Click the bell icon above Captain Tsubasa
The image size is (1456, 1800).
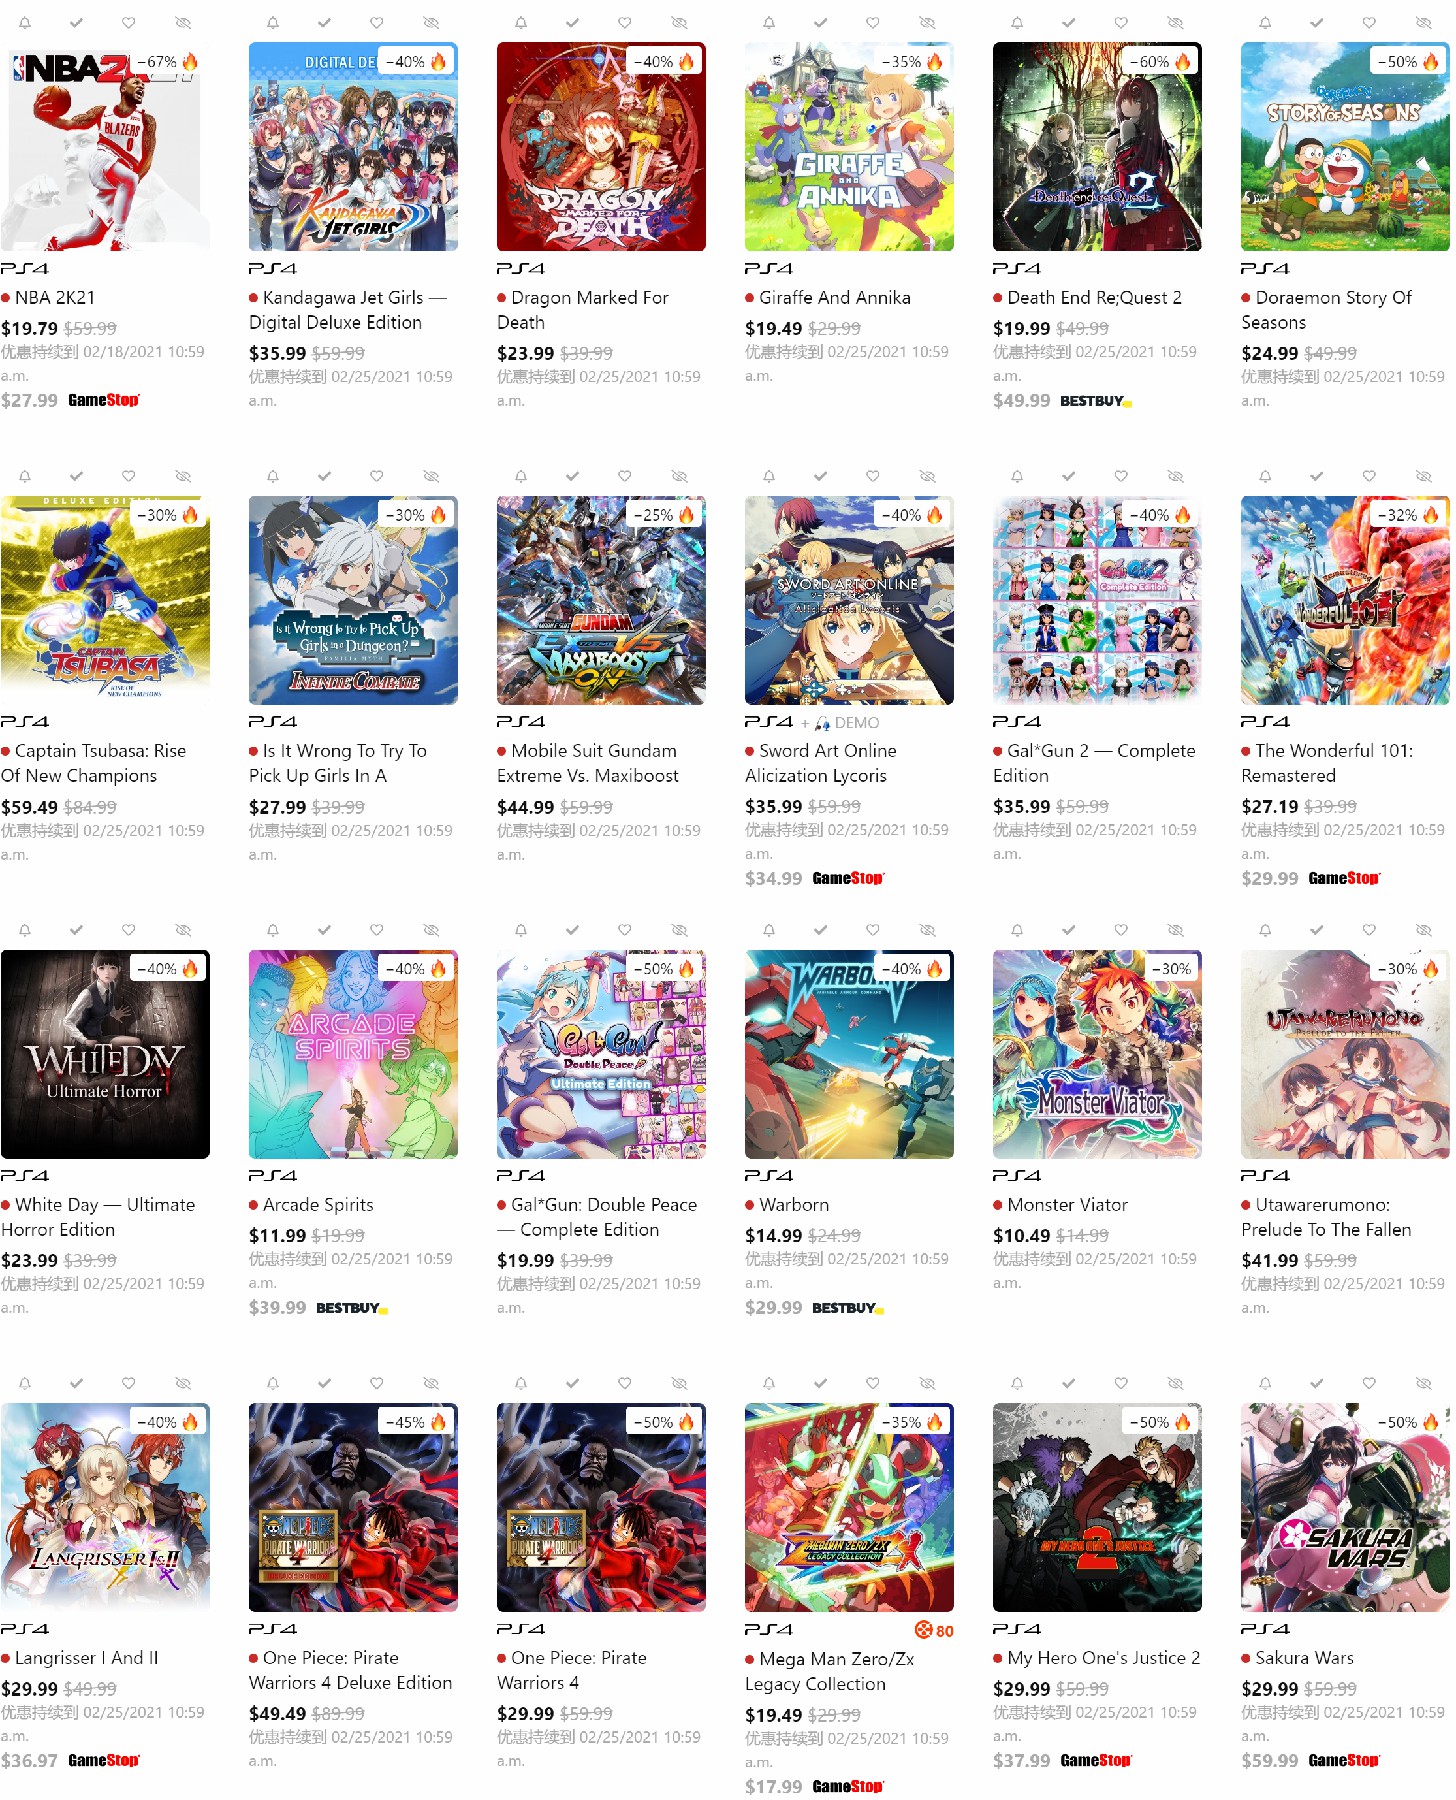(x=25, y=476)
